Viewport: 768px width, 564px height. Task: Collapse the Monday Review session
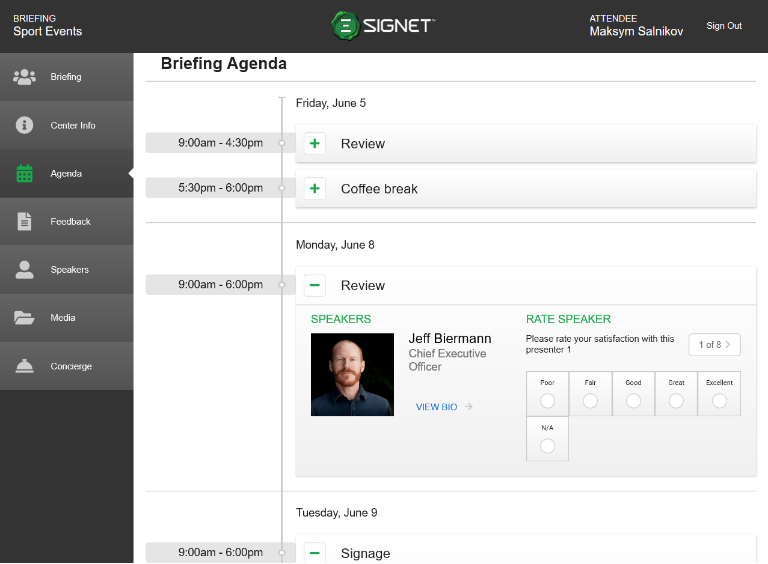click(x=315, y=286)
